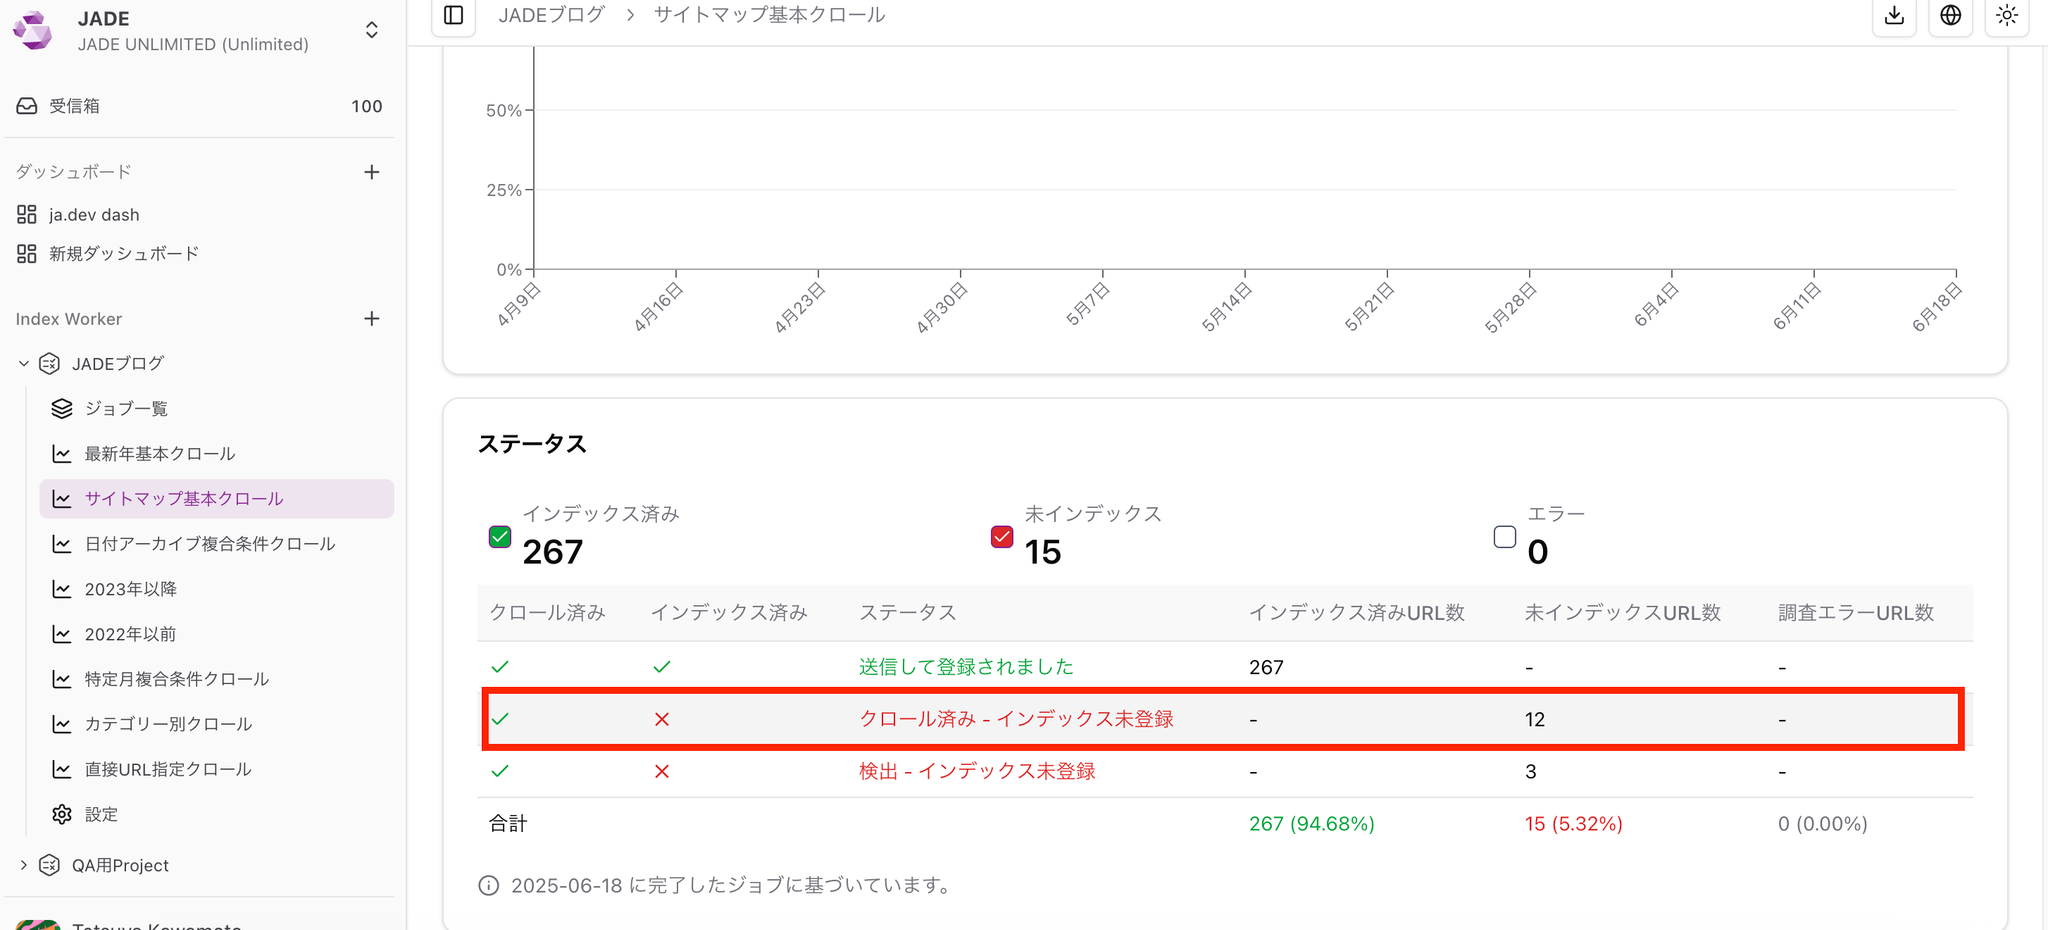Switch theme with the sun icon

(2006, 16)
